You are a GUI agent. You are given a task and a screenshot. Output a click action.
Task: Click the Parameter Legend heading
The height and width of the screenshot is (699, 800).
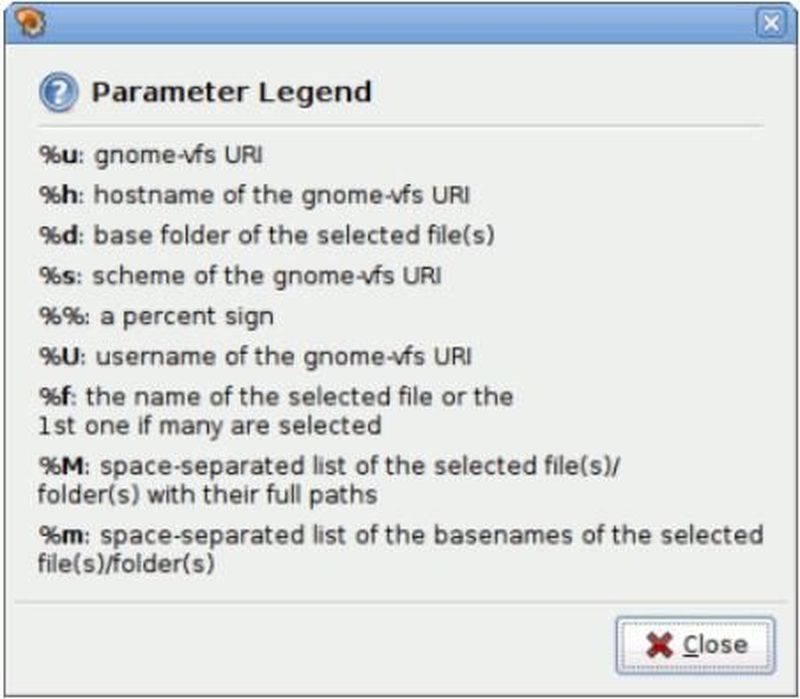click(x=231, y=93)
